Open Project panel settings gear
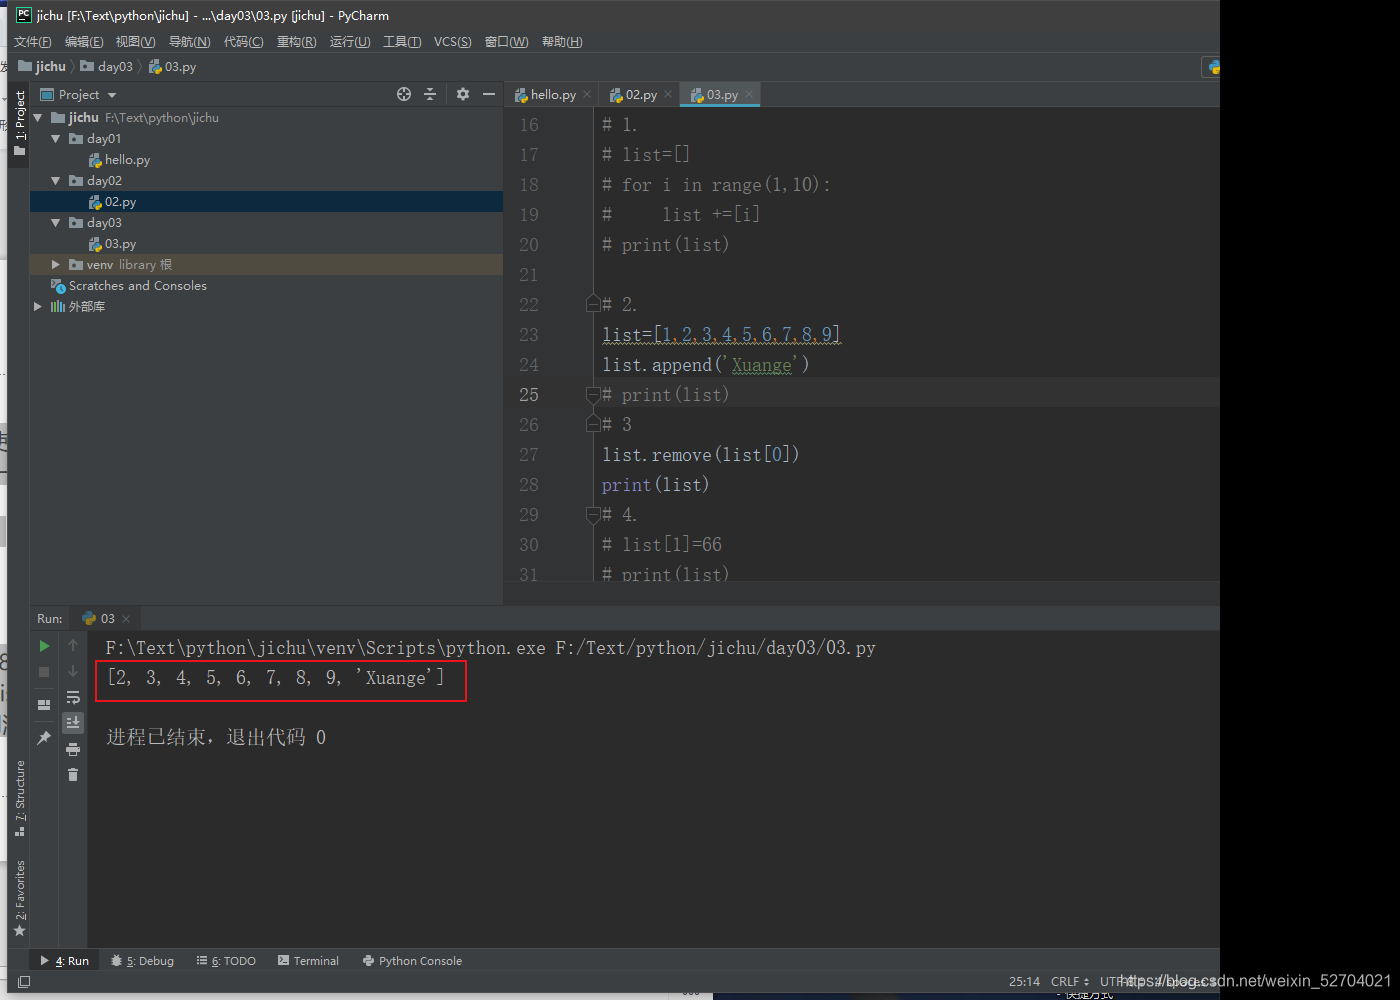The image size is (1400, 1000). (x=463, y=94)
